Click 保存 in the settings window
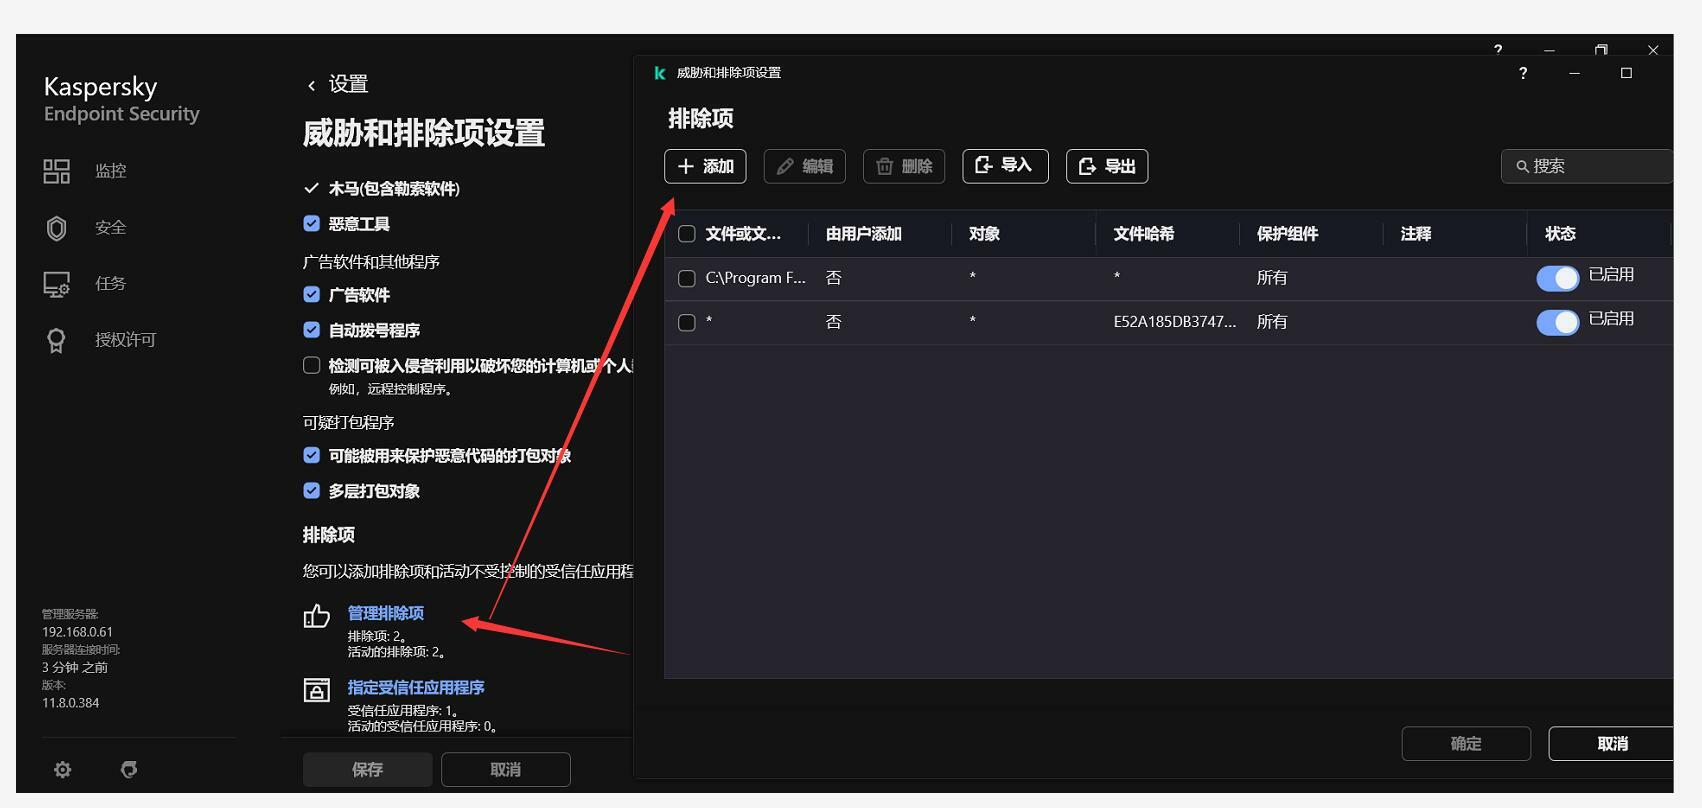 (367, 769)
